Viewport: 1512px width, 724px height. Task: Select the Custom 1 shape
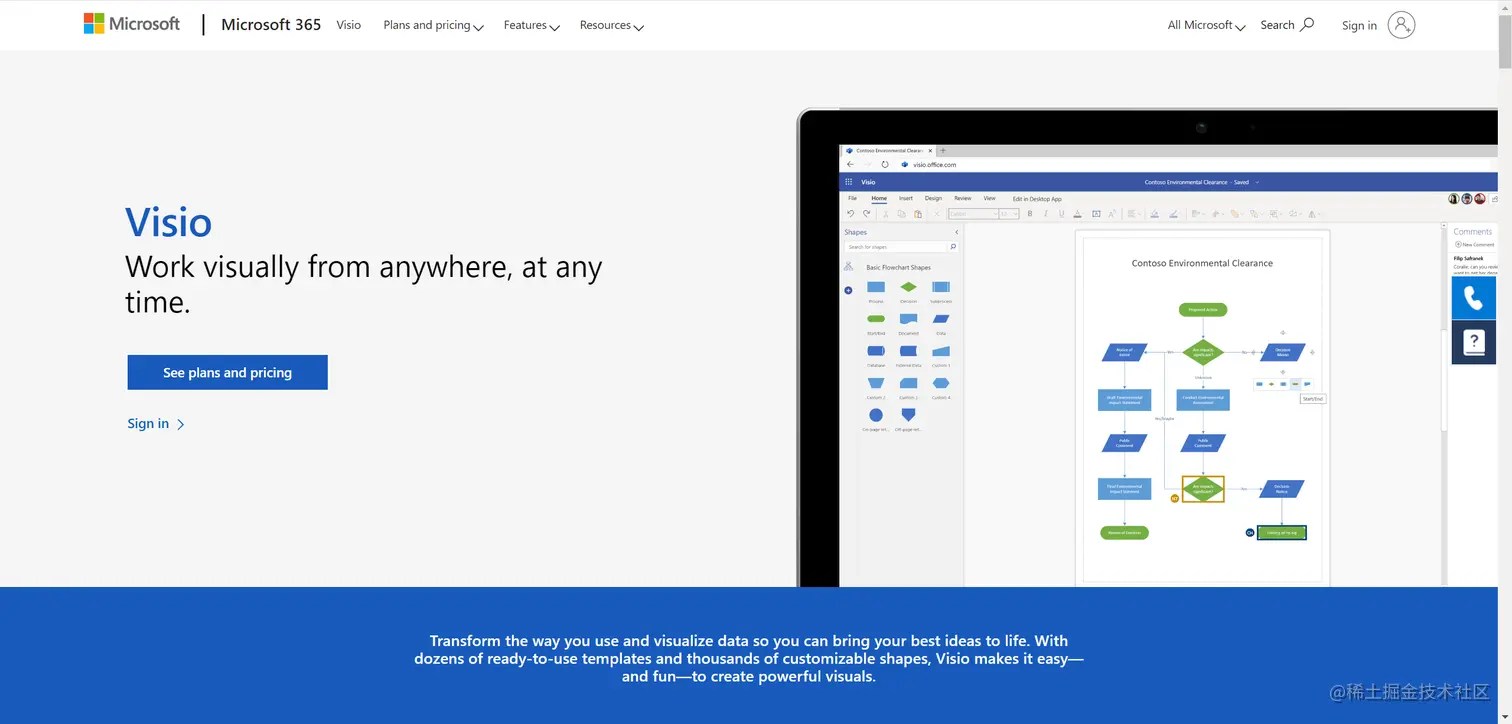(x=941, y=351)
